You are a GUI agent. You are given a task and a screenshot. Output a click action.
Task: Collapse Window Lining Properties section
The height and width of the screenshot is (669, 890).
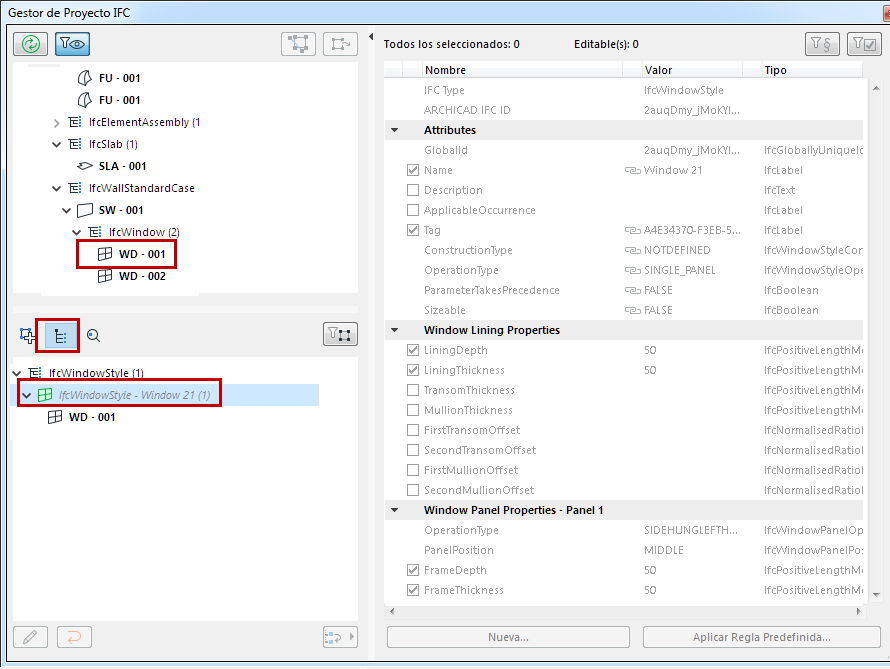[394, 330]
